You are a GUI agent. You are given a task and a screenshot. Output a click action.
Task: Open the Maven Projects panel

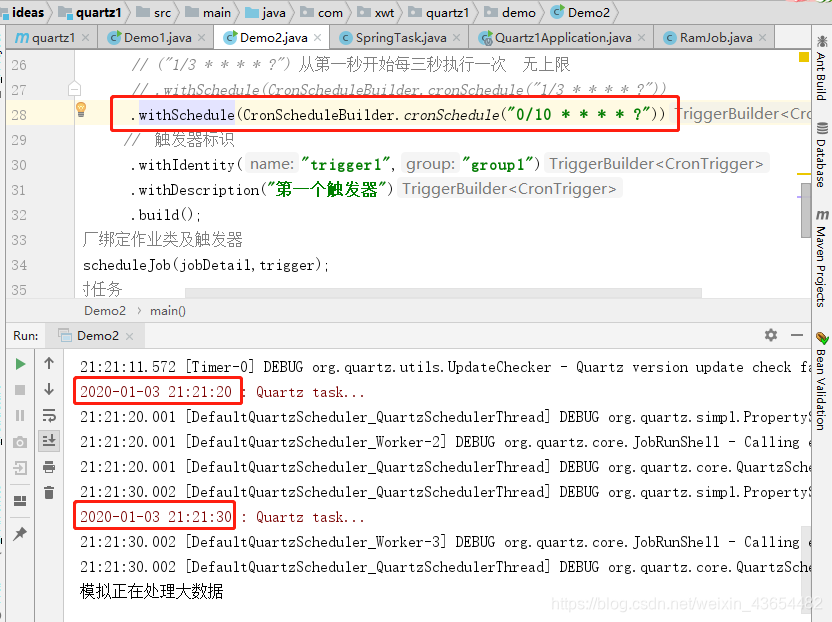click(822, 258)
